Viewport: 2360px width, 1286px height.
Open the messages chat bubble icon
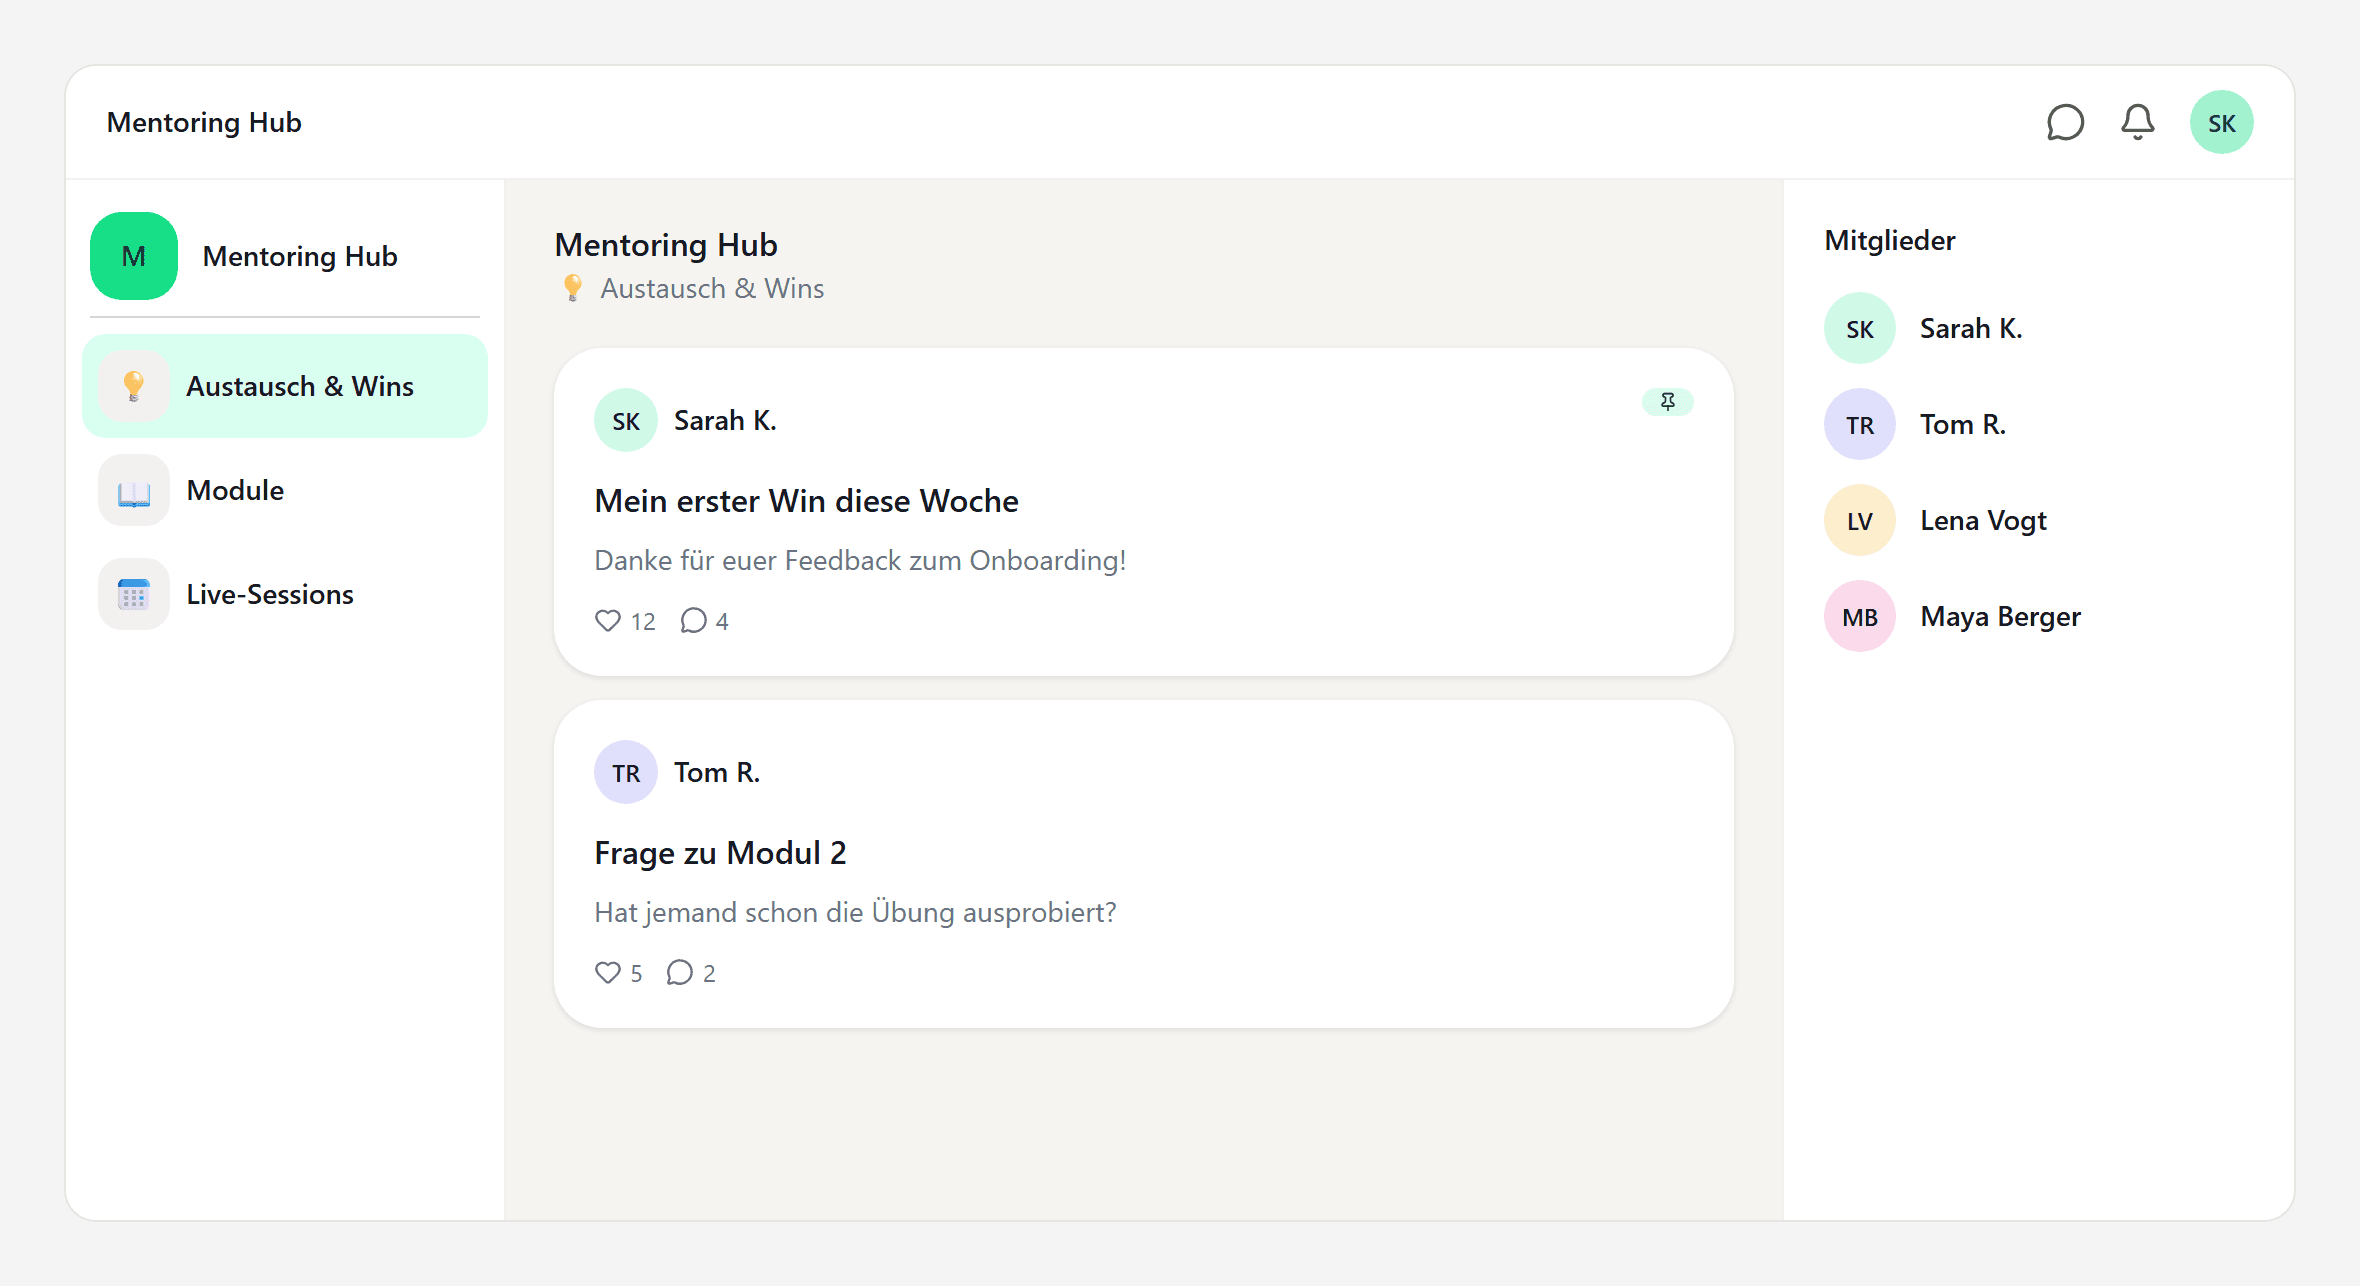coord(2065,122)
